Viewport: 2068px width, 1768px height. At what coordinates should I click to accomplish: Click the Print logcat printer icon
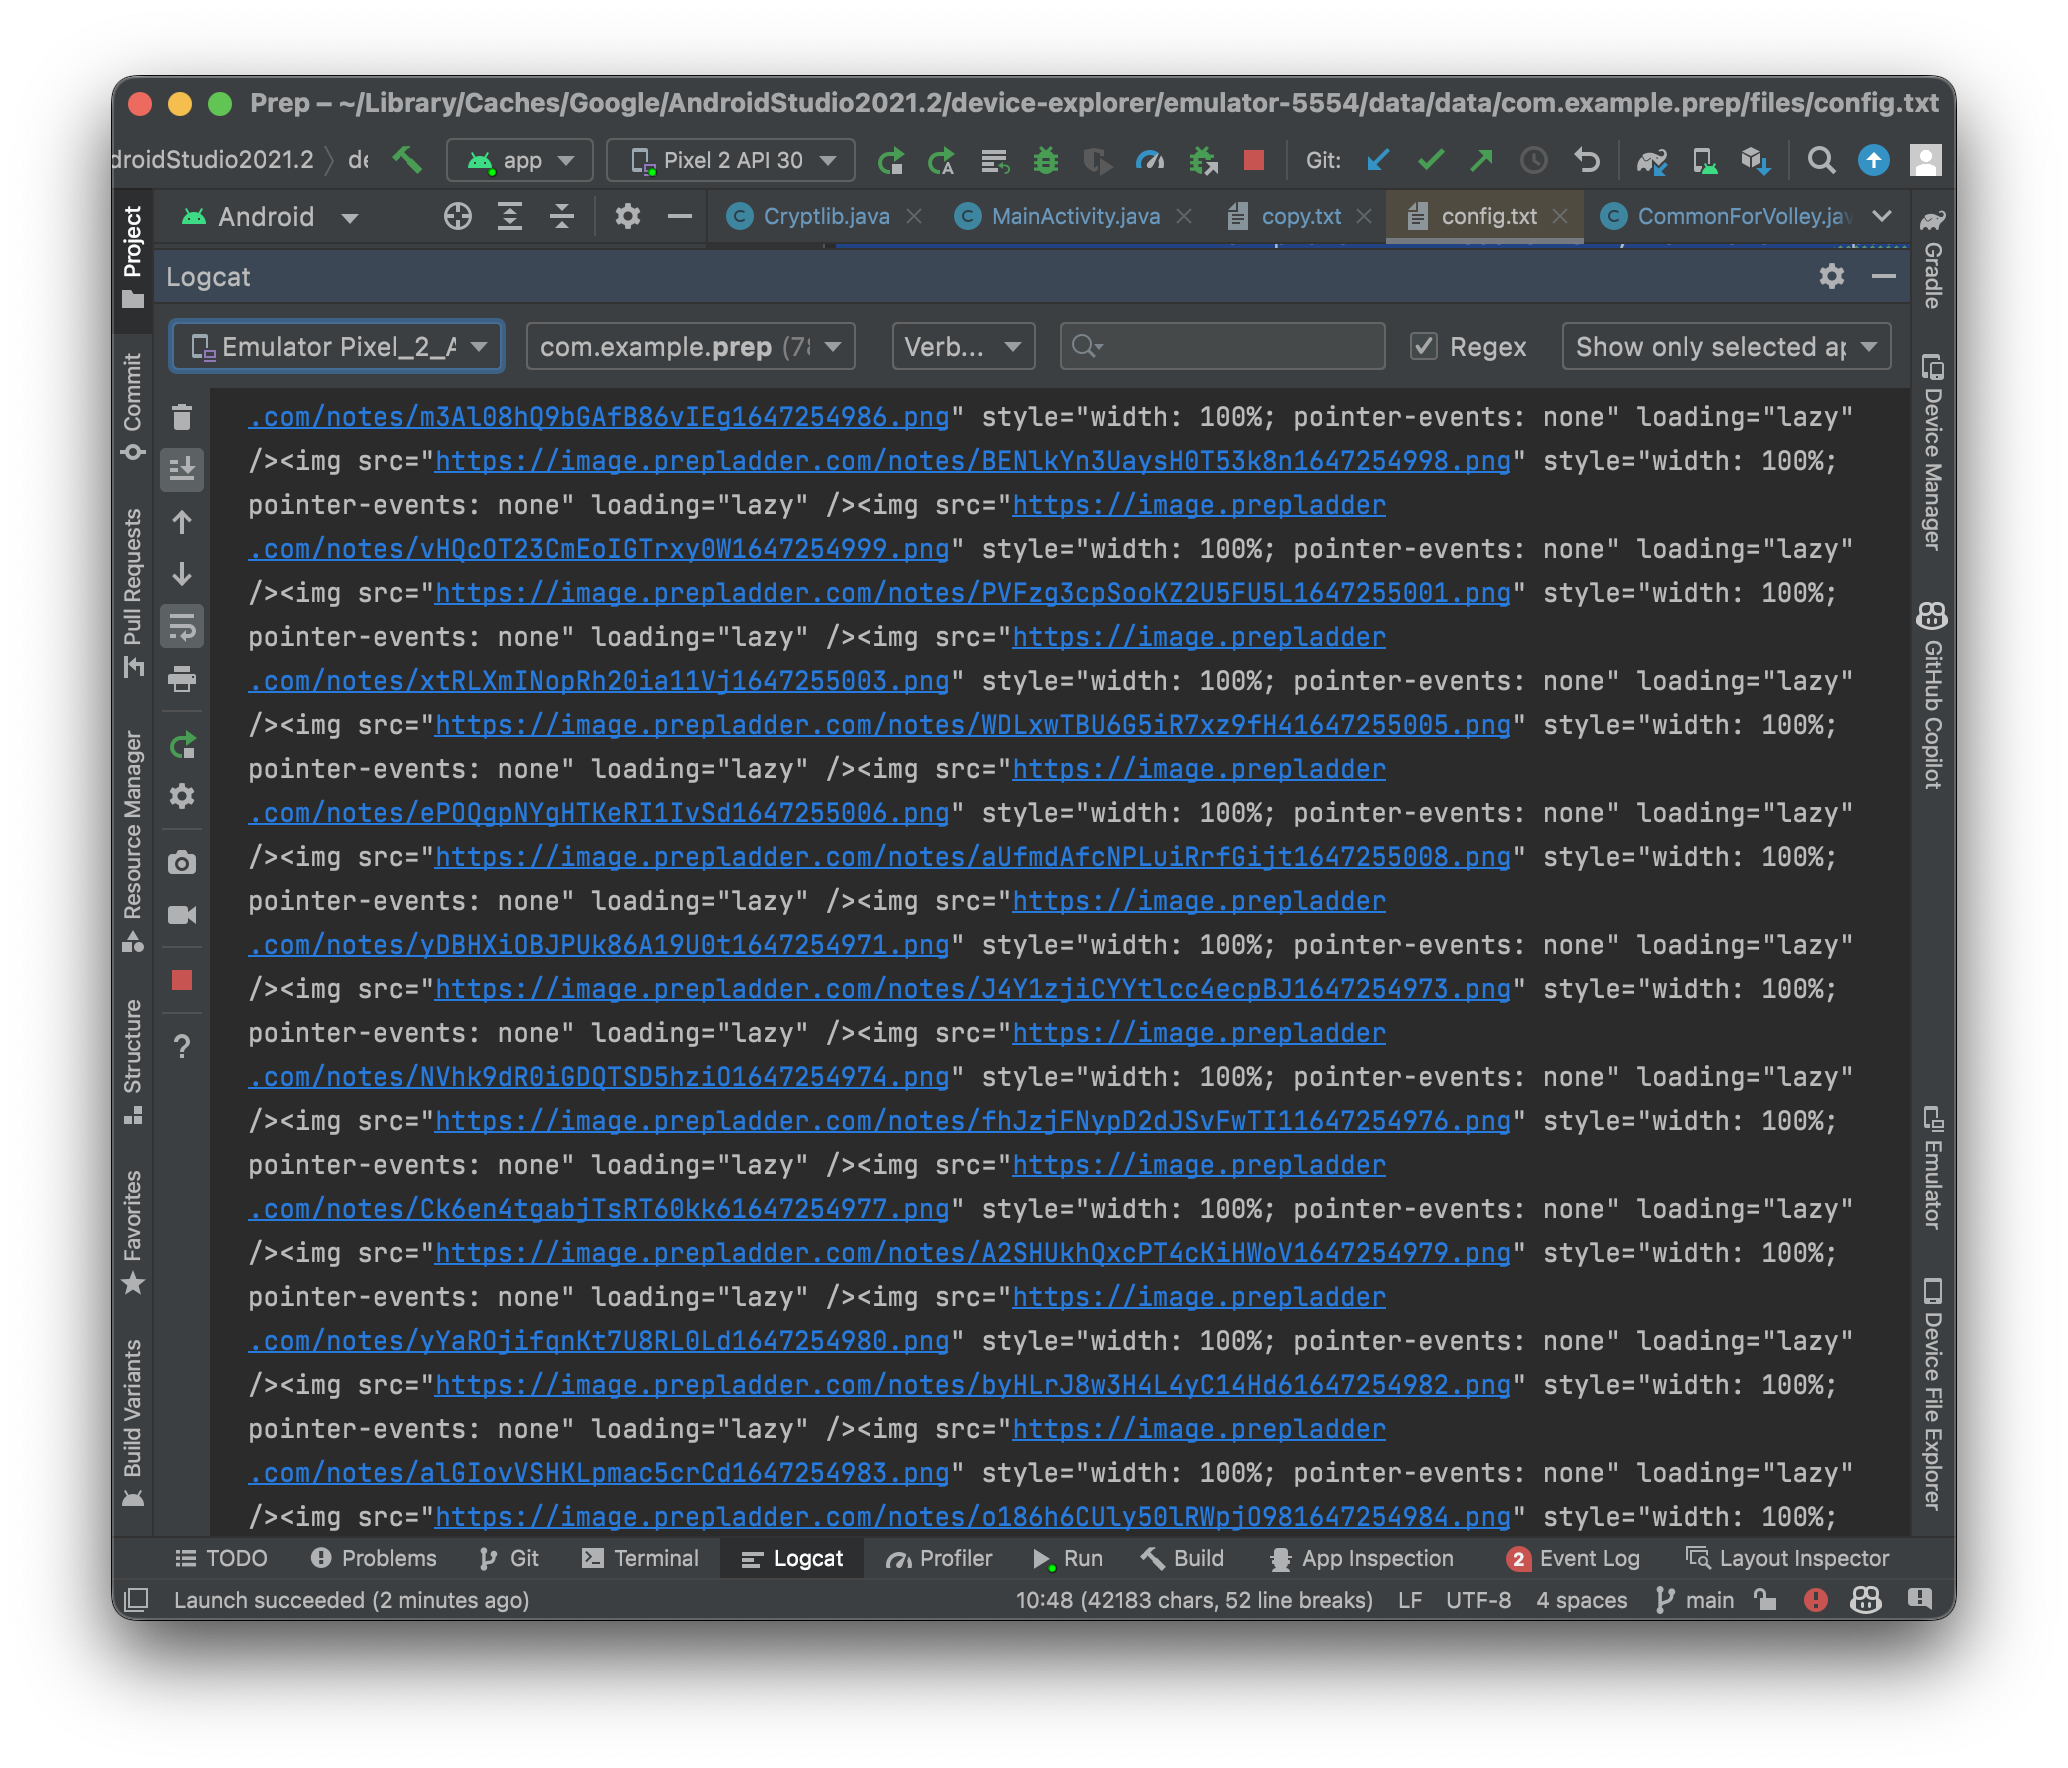pyautogui.click(x=182, y=680)
